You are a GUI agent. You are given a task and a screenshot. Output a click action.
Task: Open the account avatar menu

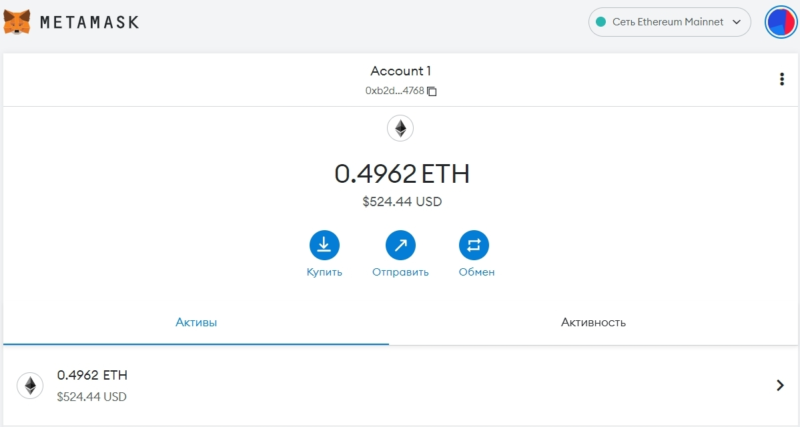(x=781, y=22)
